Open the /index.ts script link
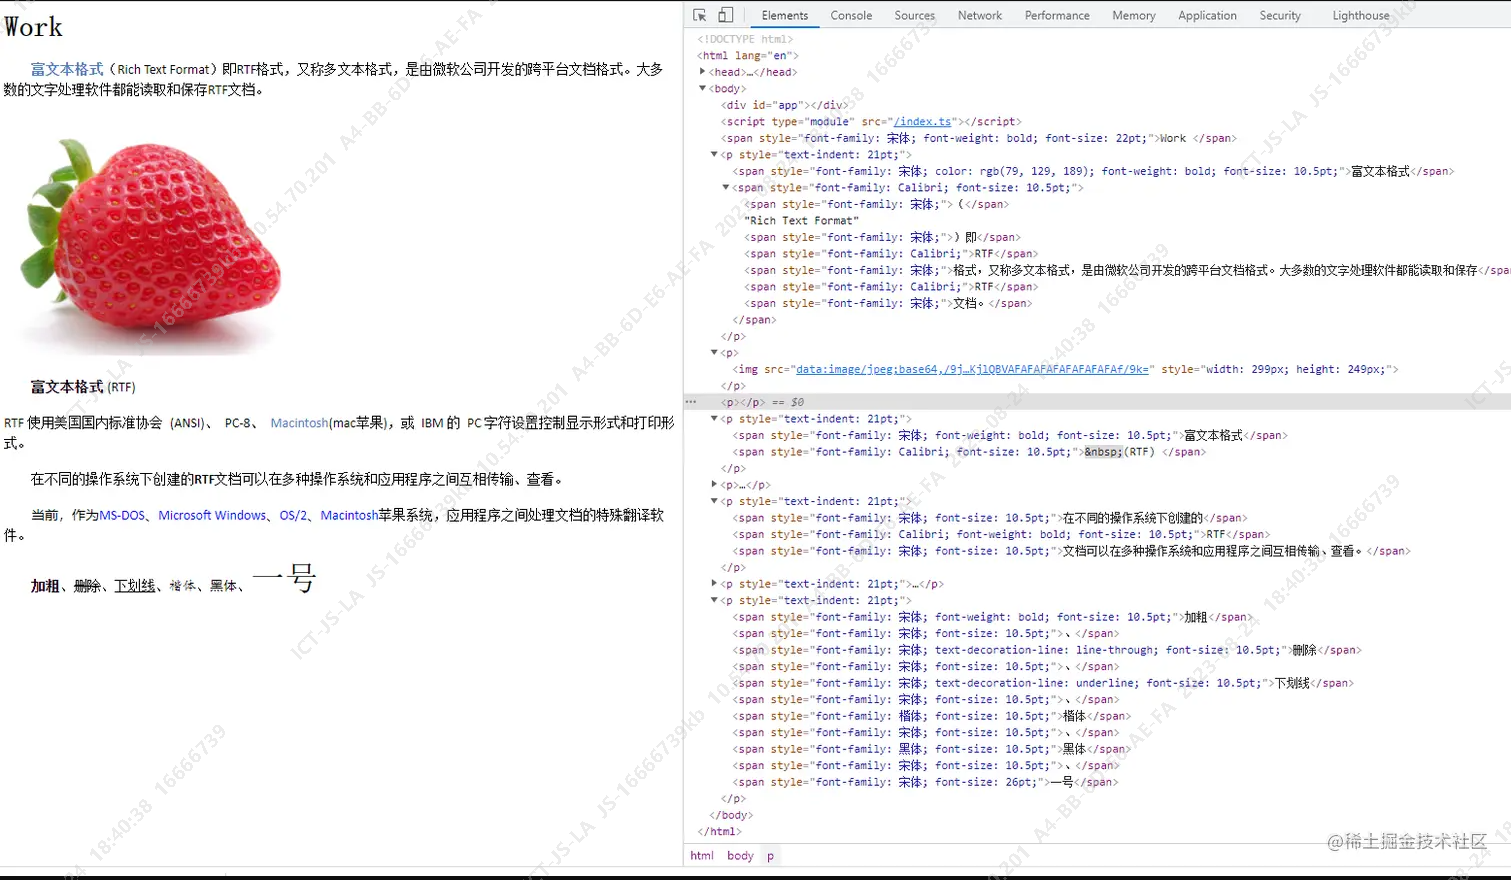1511x880 pixels. tap(922, 122)
